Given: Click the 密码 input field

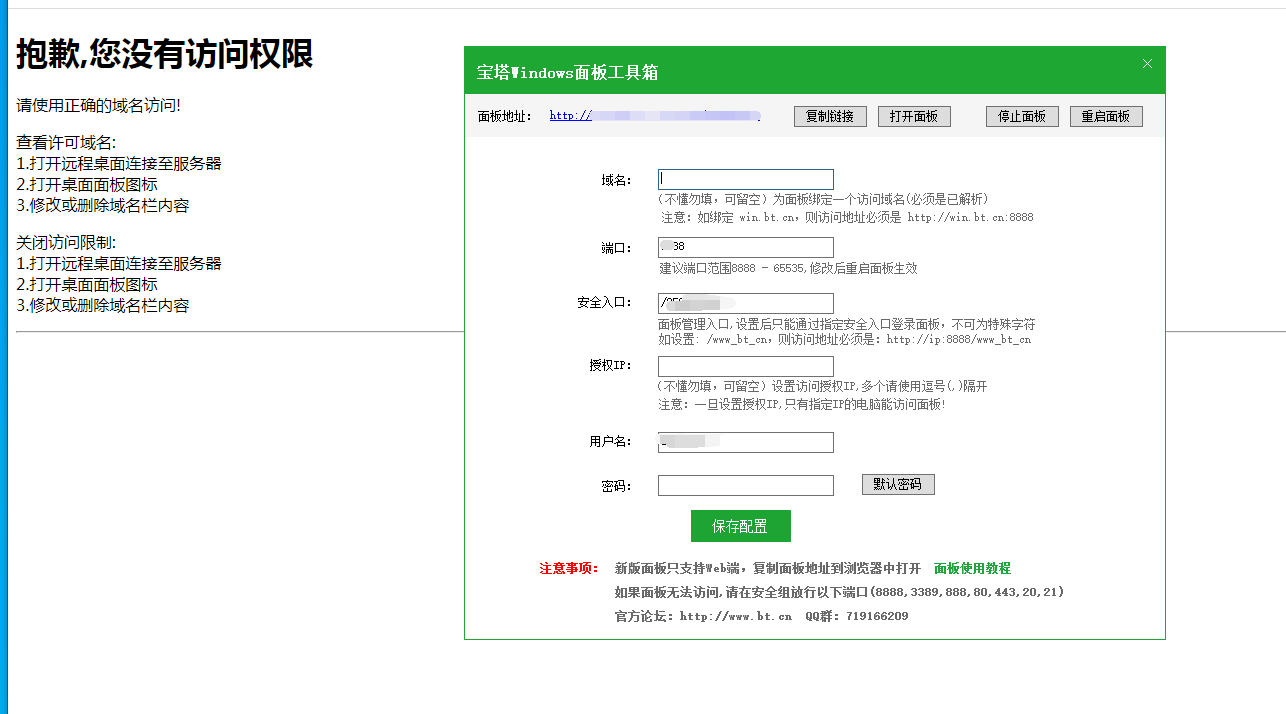Looking at the screenshot, I should click(746, 485).
